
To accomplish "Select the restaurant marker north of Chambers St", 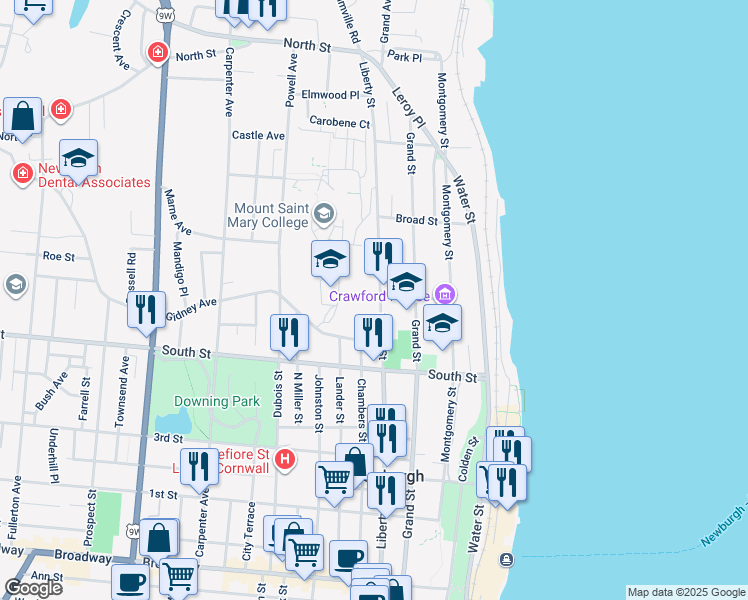I will [372, 332].
